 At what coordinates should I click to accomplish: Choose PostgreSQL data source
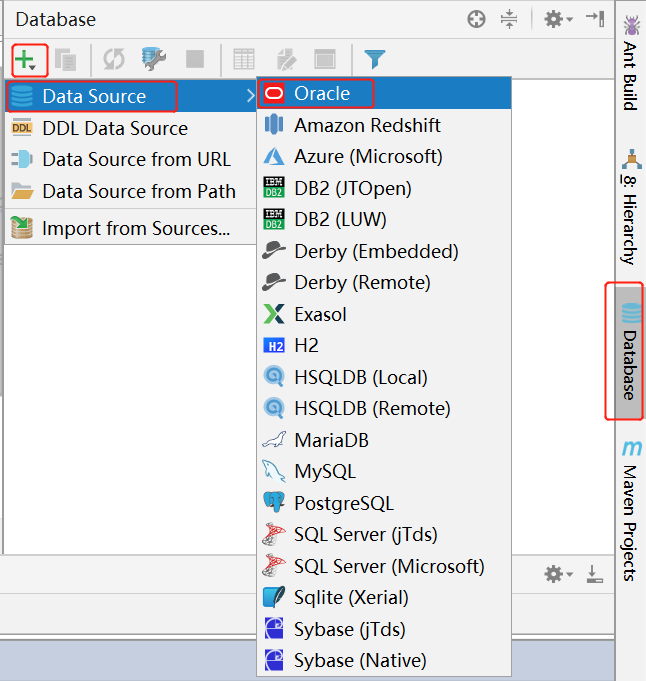pos(384,503)
